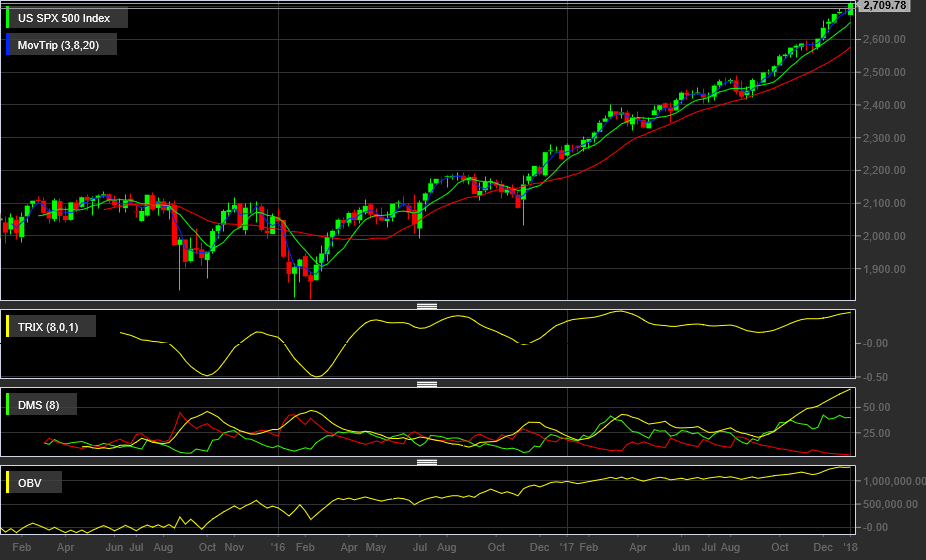Viewport: 926px width, 560px height.
Task: Click the May label on time axis
Action: [376, 548]
